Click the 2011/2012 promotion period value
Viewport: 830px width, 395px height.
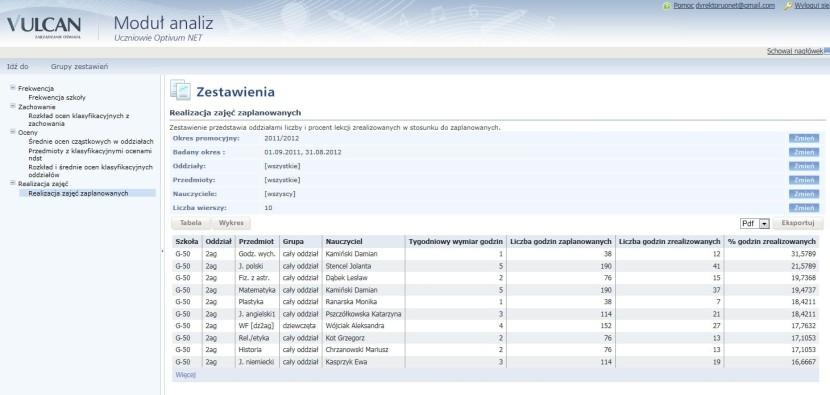282,138
